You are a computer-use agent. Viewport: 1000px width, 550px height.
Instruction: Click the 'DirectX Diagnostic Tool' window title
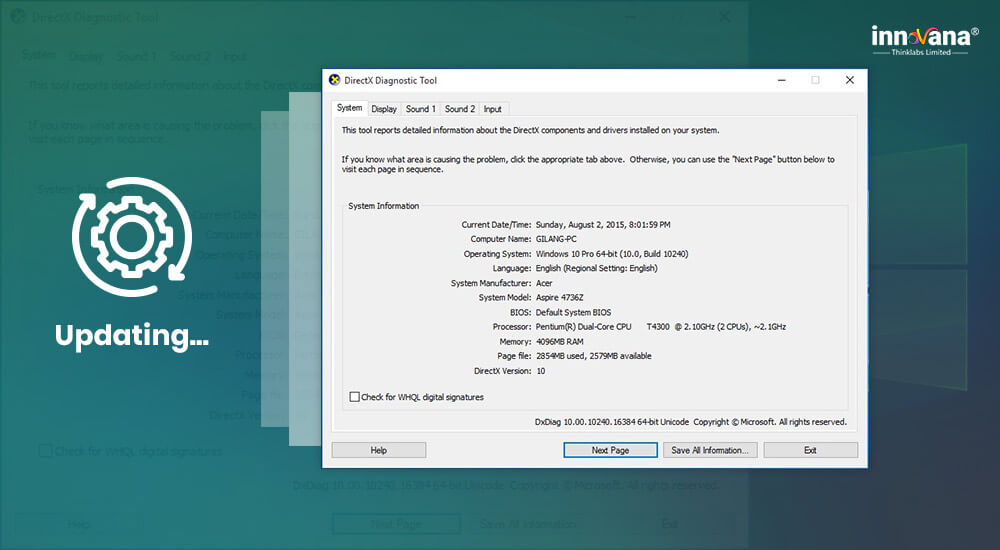point(390,80)
